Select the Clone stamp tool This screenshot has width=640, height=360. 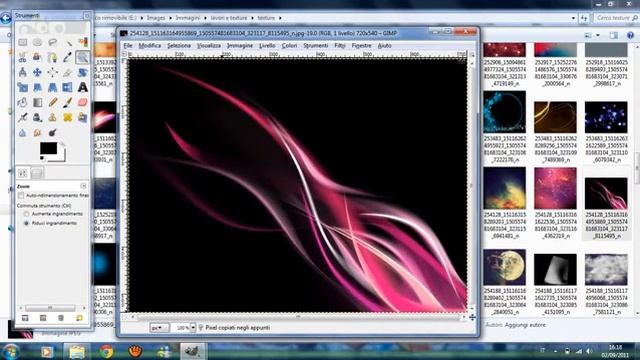pyautogui.click(x=52, y=118)
